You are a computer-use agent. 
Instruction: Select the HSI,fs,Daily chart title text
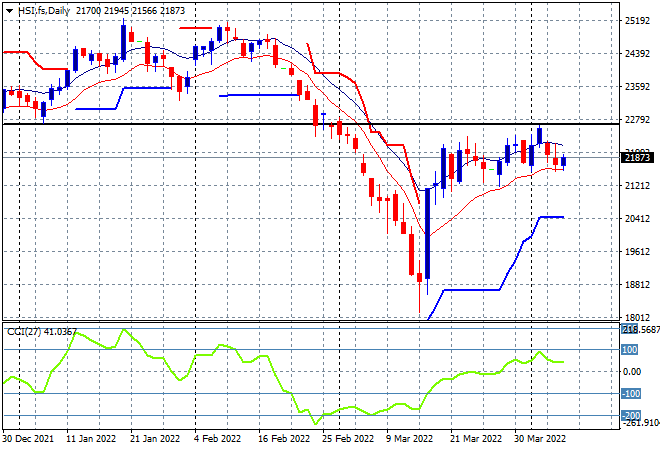pyautogui.click(x=44, y=11)
